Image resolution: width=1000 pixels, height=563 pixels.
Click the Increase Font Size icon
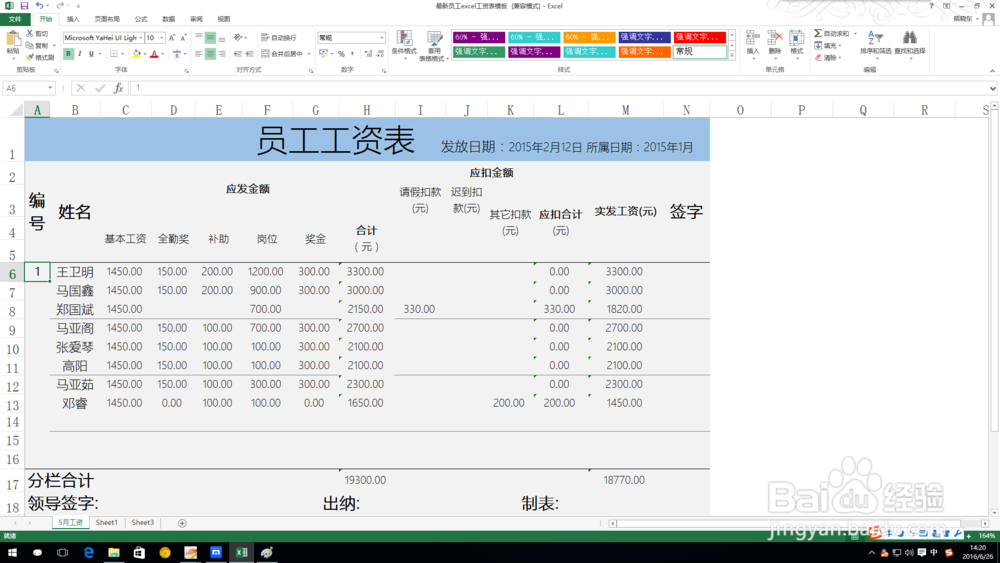pyautogui.click(x=172, y=38)
